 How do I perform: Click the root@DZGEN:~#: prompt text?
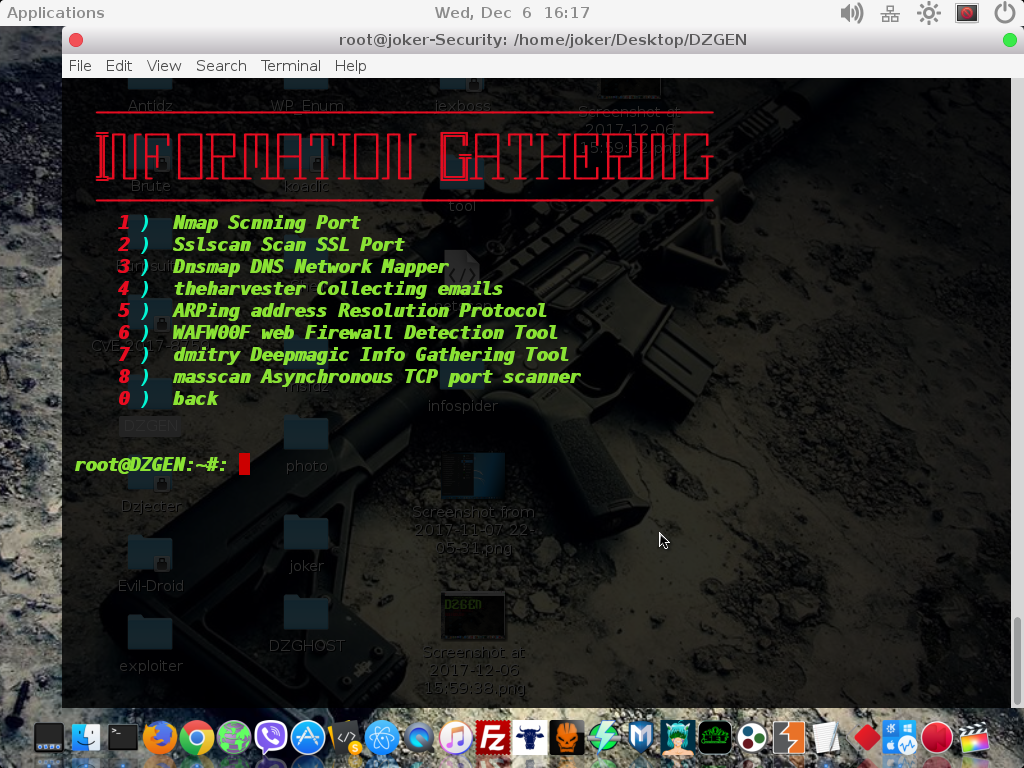[x=151, y=465]
